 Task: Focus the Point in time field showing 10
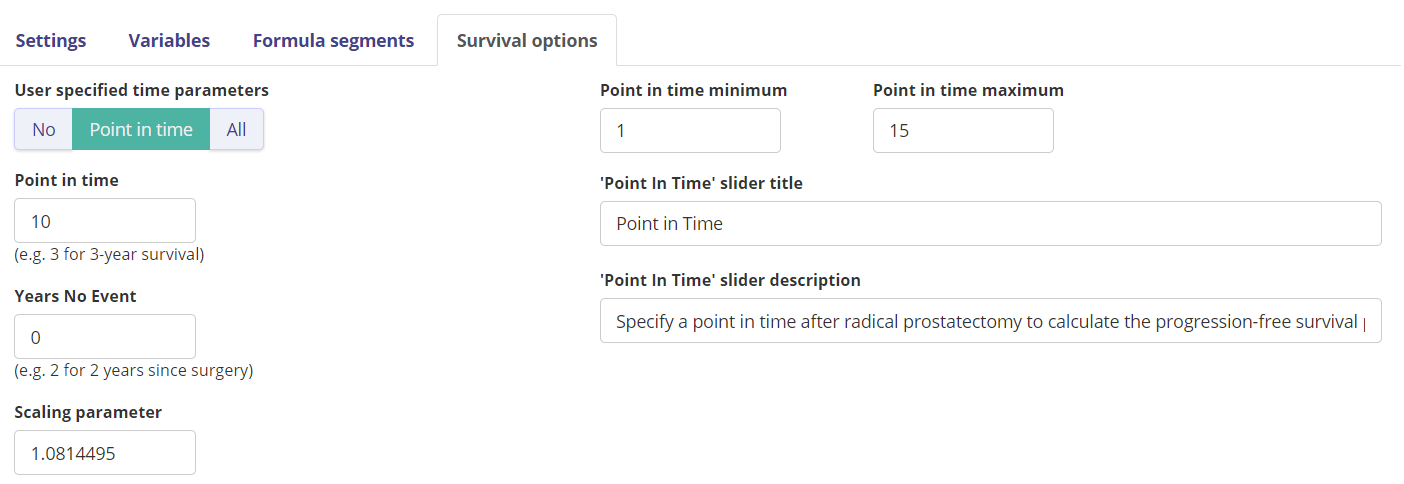pos(105,221)
